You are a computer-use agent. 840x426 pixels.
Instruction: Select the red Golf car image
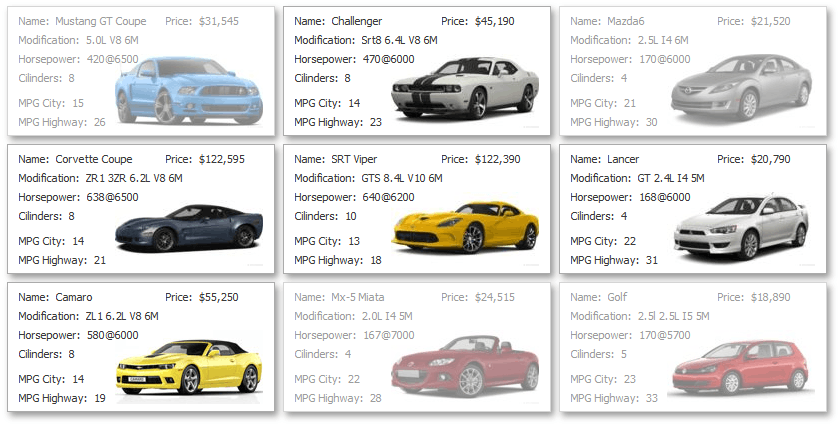click(740, 367)
